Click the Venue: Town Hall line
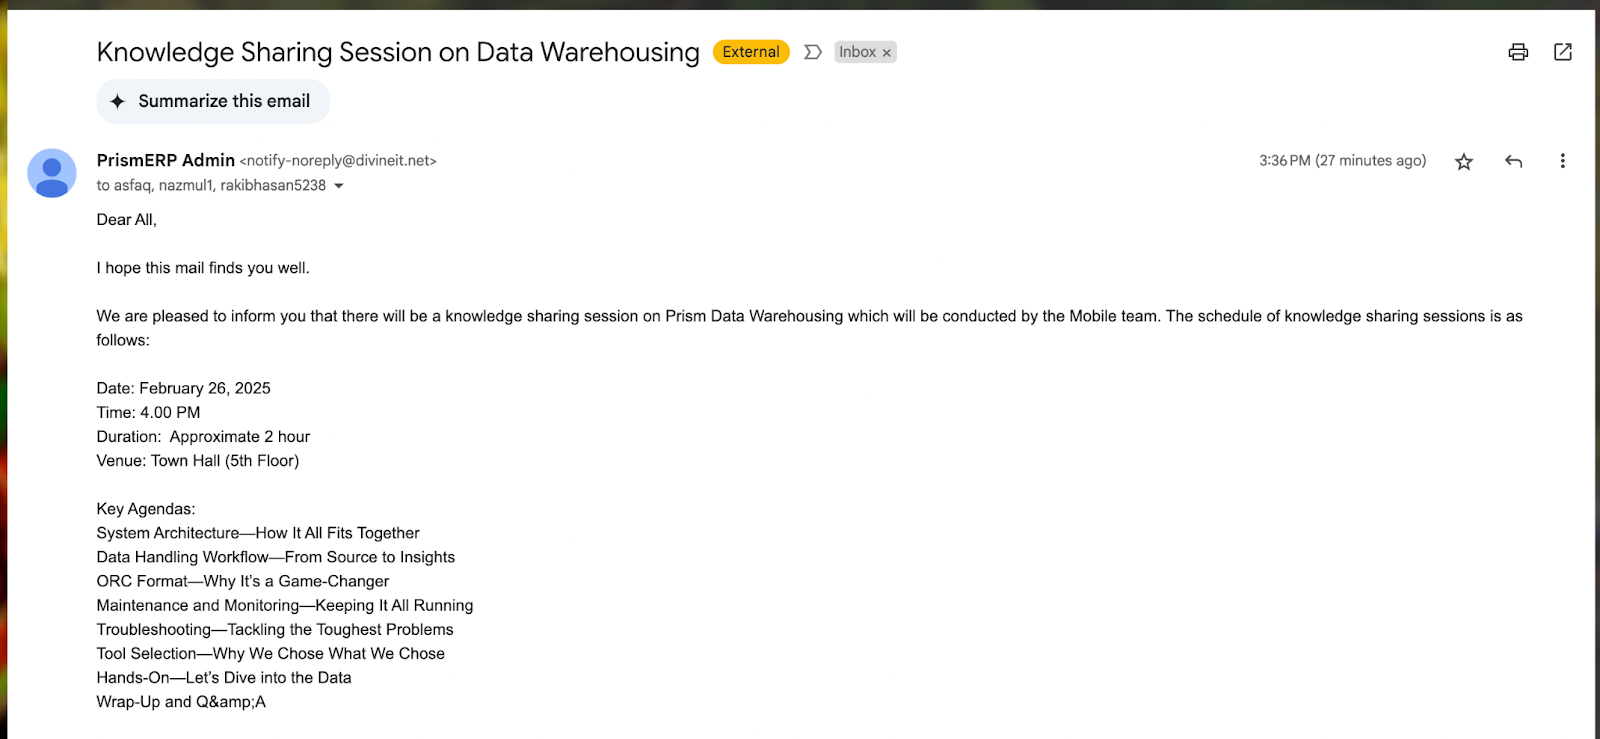 (x=198, y=461)
